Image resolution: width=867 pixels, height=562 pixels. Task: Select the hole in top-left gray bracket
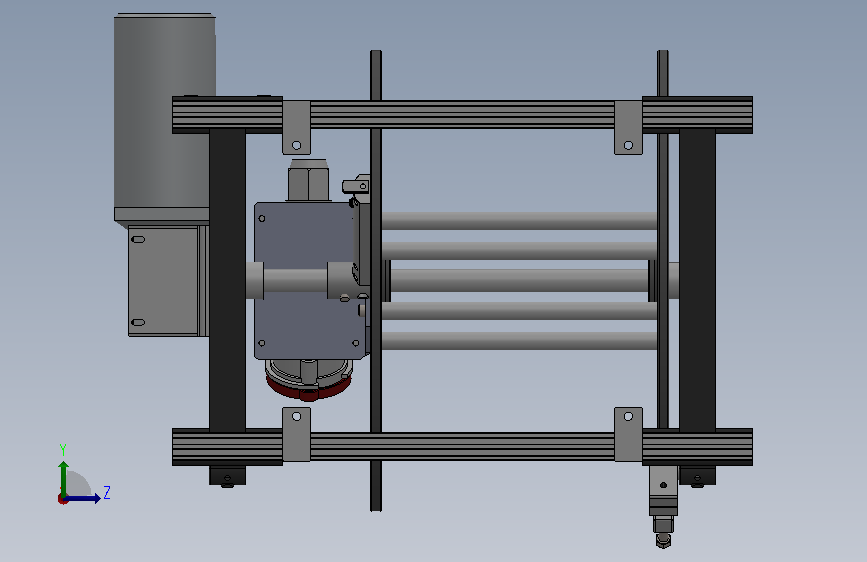pyautogui.click(x=296, y=145)
